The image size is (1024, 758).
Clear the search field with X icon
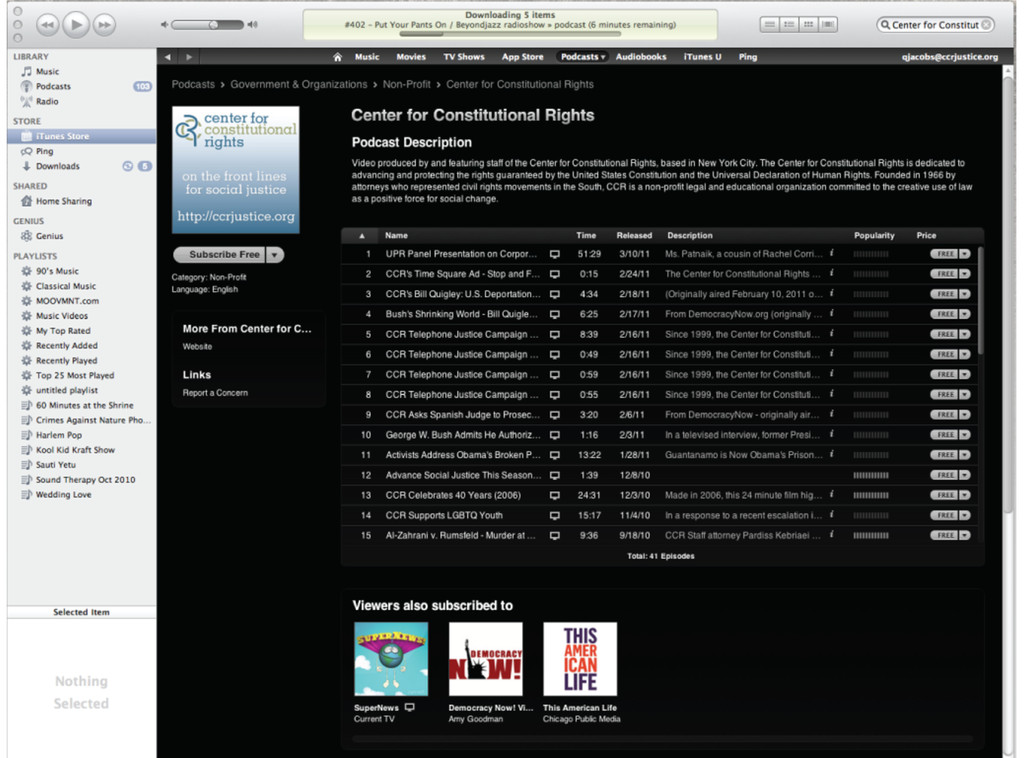987,25
